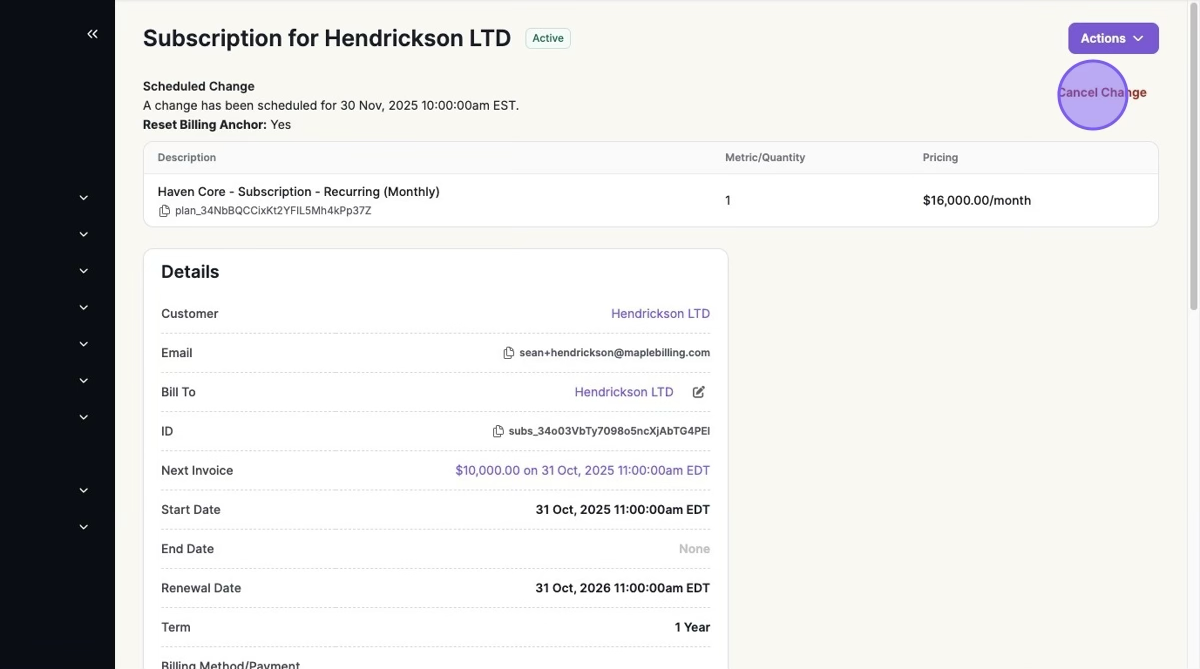This screenshot has height=669, width=1200.
Task: Click the edit icon next to Bill To
Action: click(x=699, y=392)
